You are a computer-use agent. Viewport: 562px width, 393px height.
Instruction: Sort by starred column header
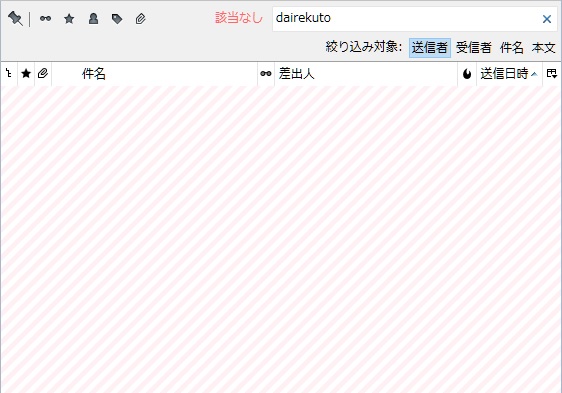pos(26,74)
